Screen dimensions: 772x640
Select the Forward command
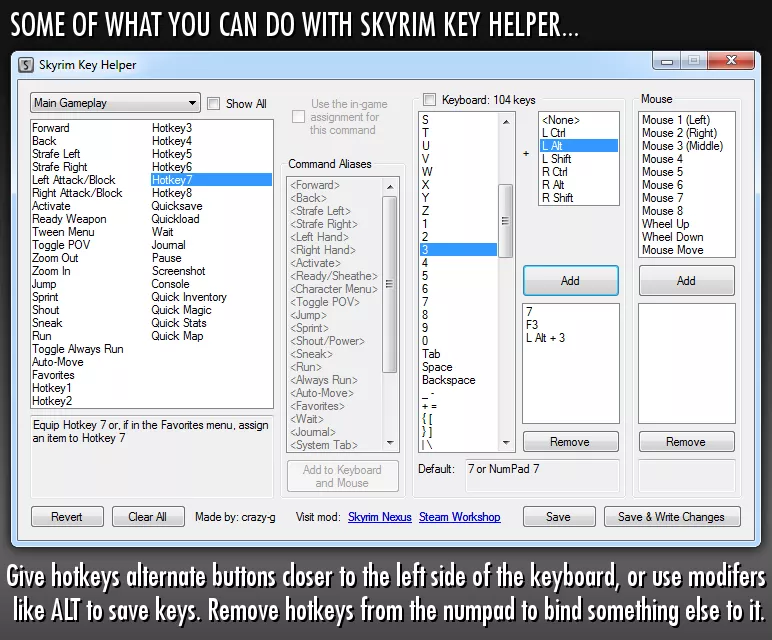point(51,128)
